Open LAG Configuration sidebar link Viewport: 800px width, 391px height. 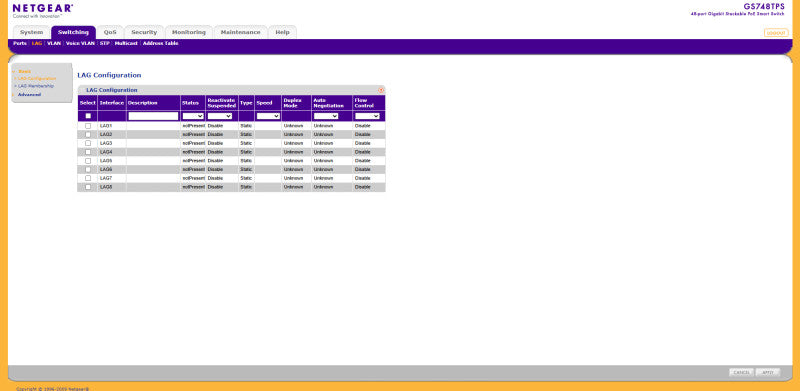point(37,79)
